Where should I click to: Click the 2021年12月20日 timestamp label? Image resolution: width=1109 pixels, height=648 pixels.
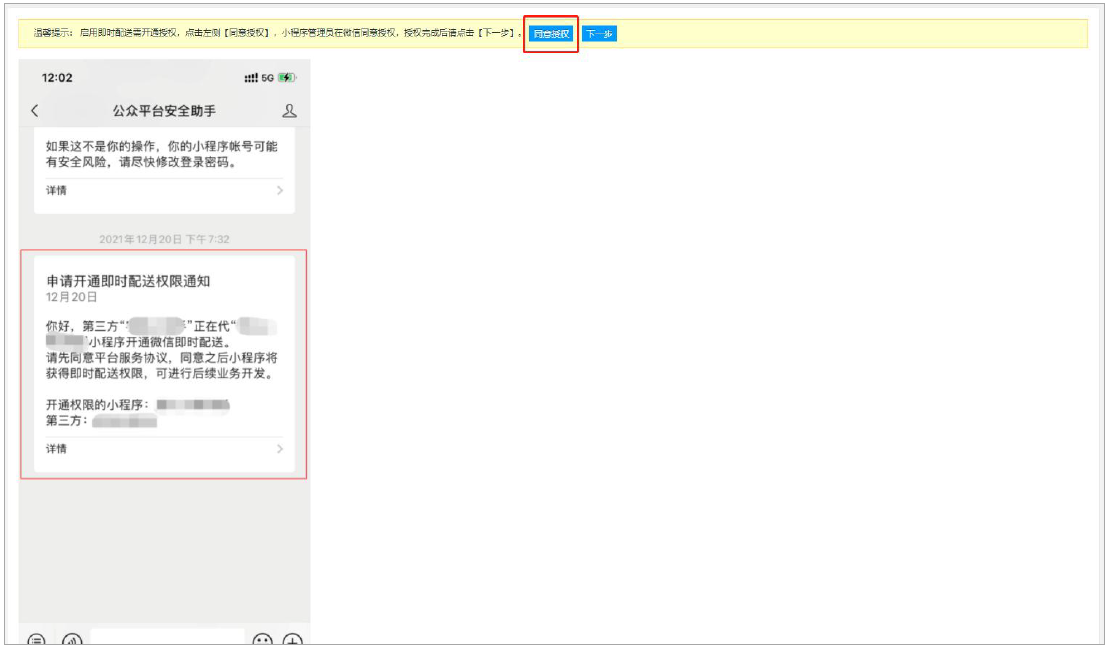[x=164, y=240]
